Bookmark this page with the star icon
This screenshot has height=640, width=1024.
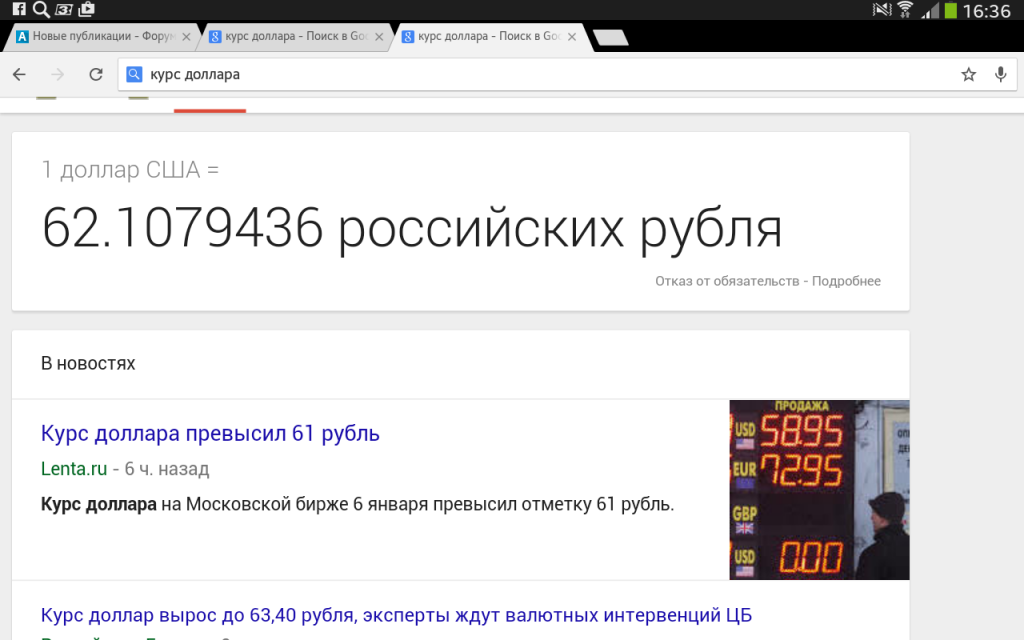pyautogui.click(x=968, y=74)
